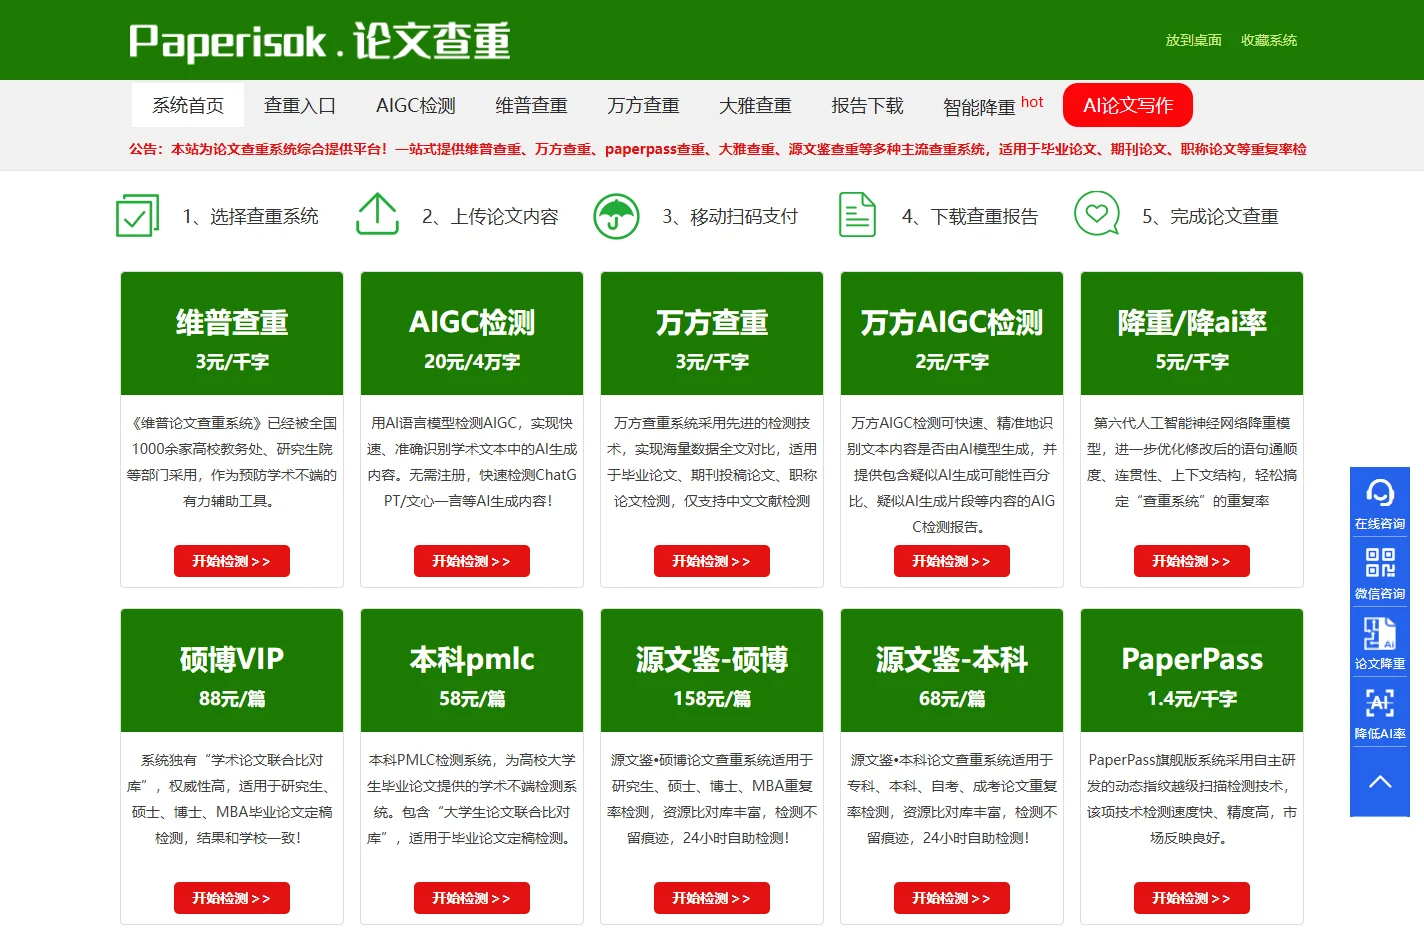
Task: Click the checkbox icon beside 选择查重系统
Action: 137,216
